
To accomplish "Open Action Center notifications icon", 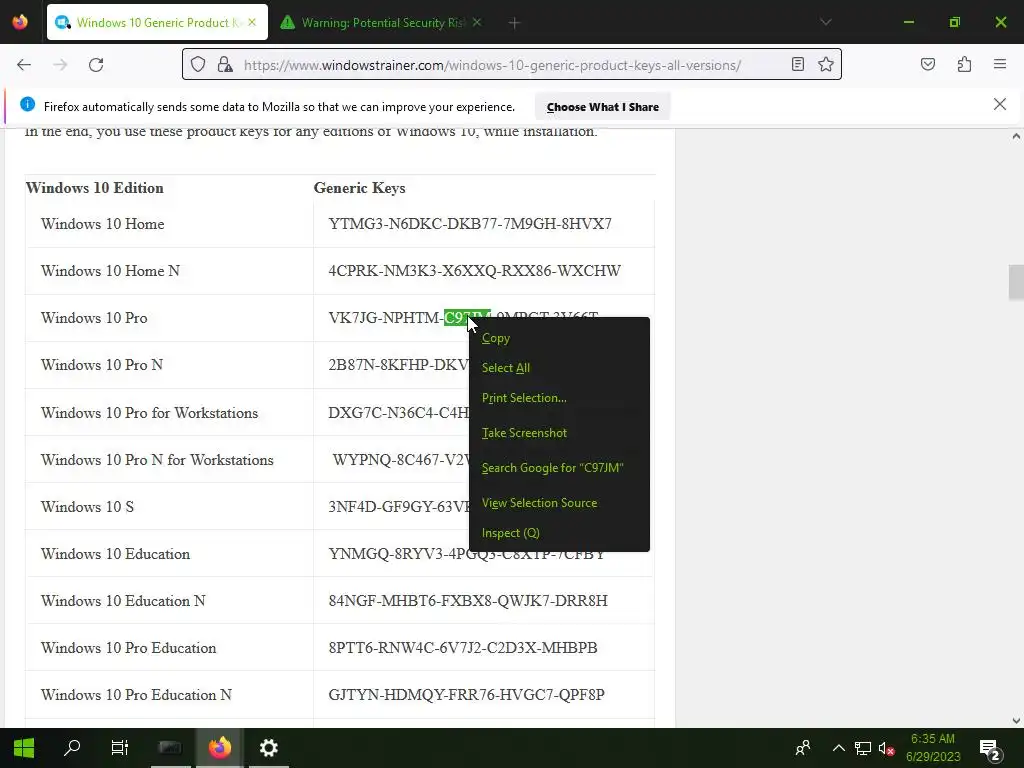I will pos(991,749).
